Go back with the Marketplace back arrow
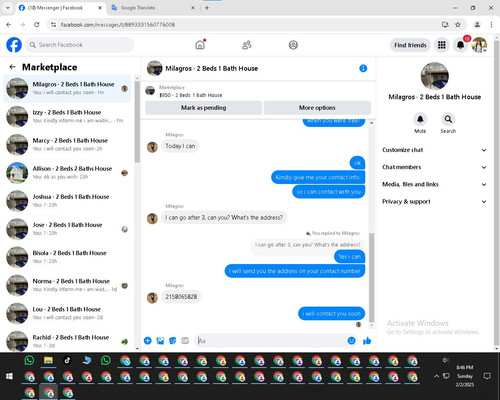 tap(12, 67)
